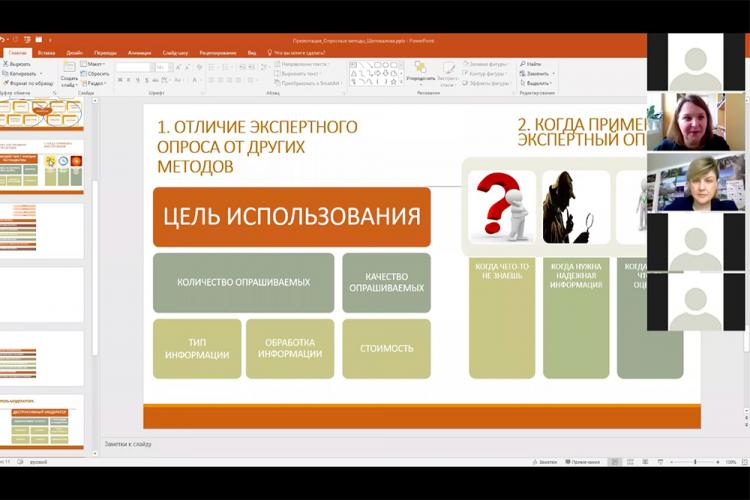Click the Создать слайд new slide icon
Viewport: 750px width, 500px height.
coord(69,67)
